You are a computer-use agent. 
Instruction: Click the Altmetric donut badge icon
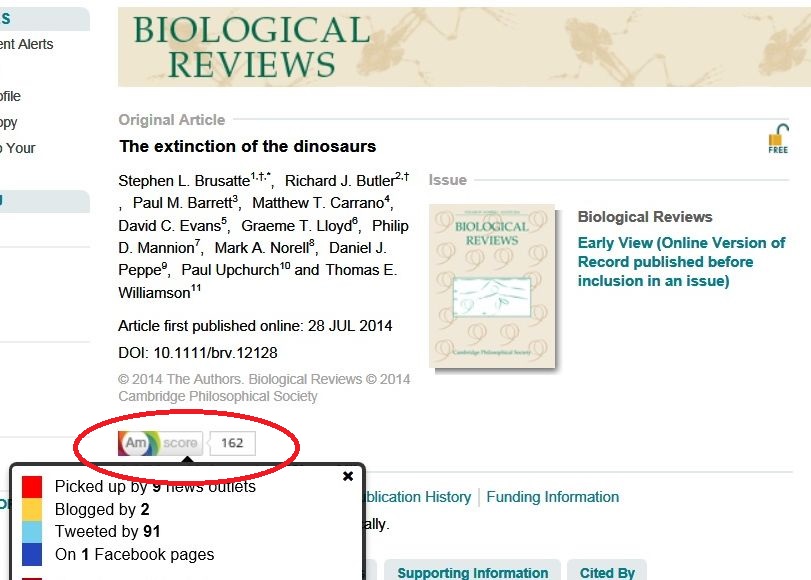136,443
